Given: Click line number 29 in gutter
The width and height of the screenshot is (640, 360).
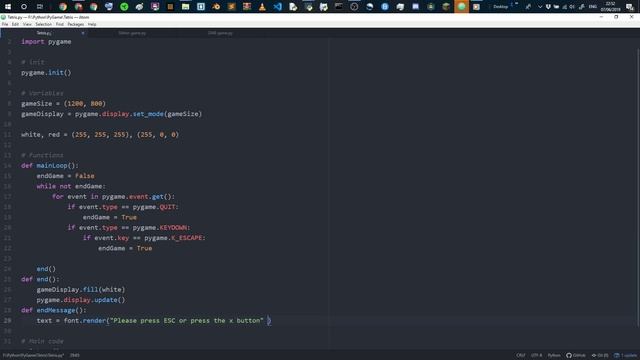Looking at the screenshot, I should (8, 320).
